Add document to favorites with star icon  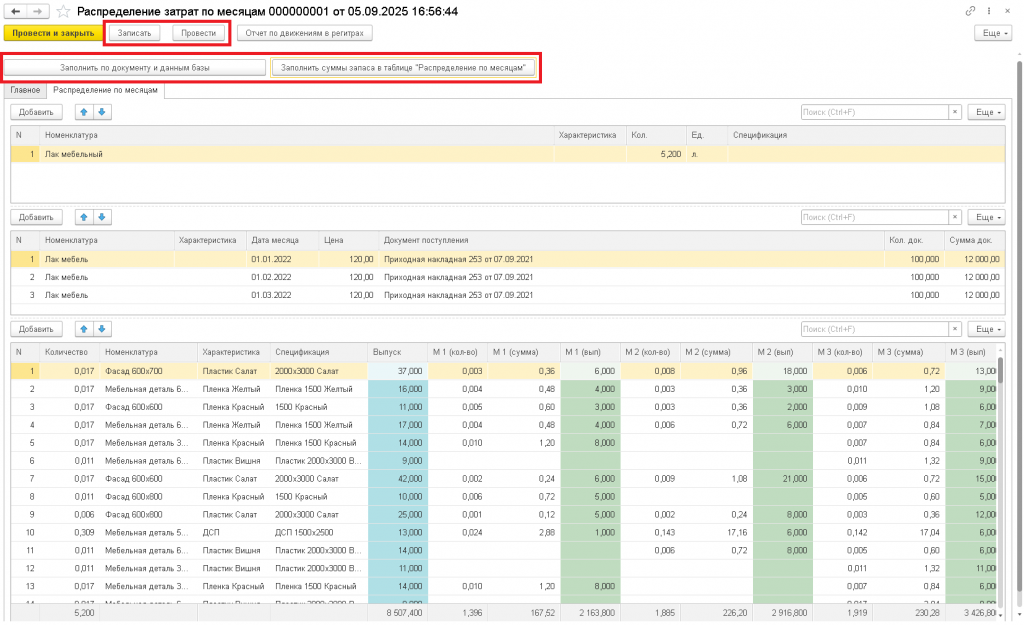click(63, 11)
